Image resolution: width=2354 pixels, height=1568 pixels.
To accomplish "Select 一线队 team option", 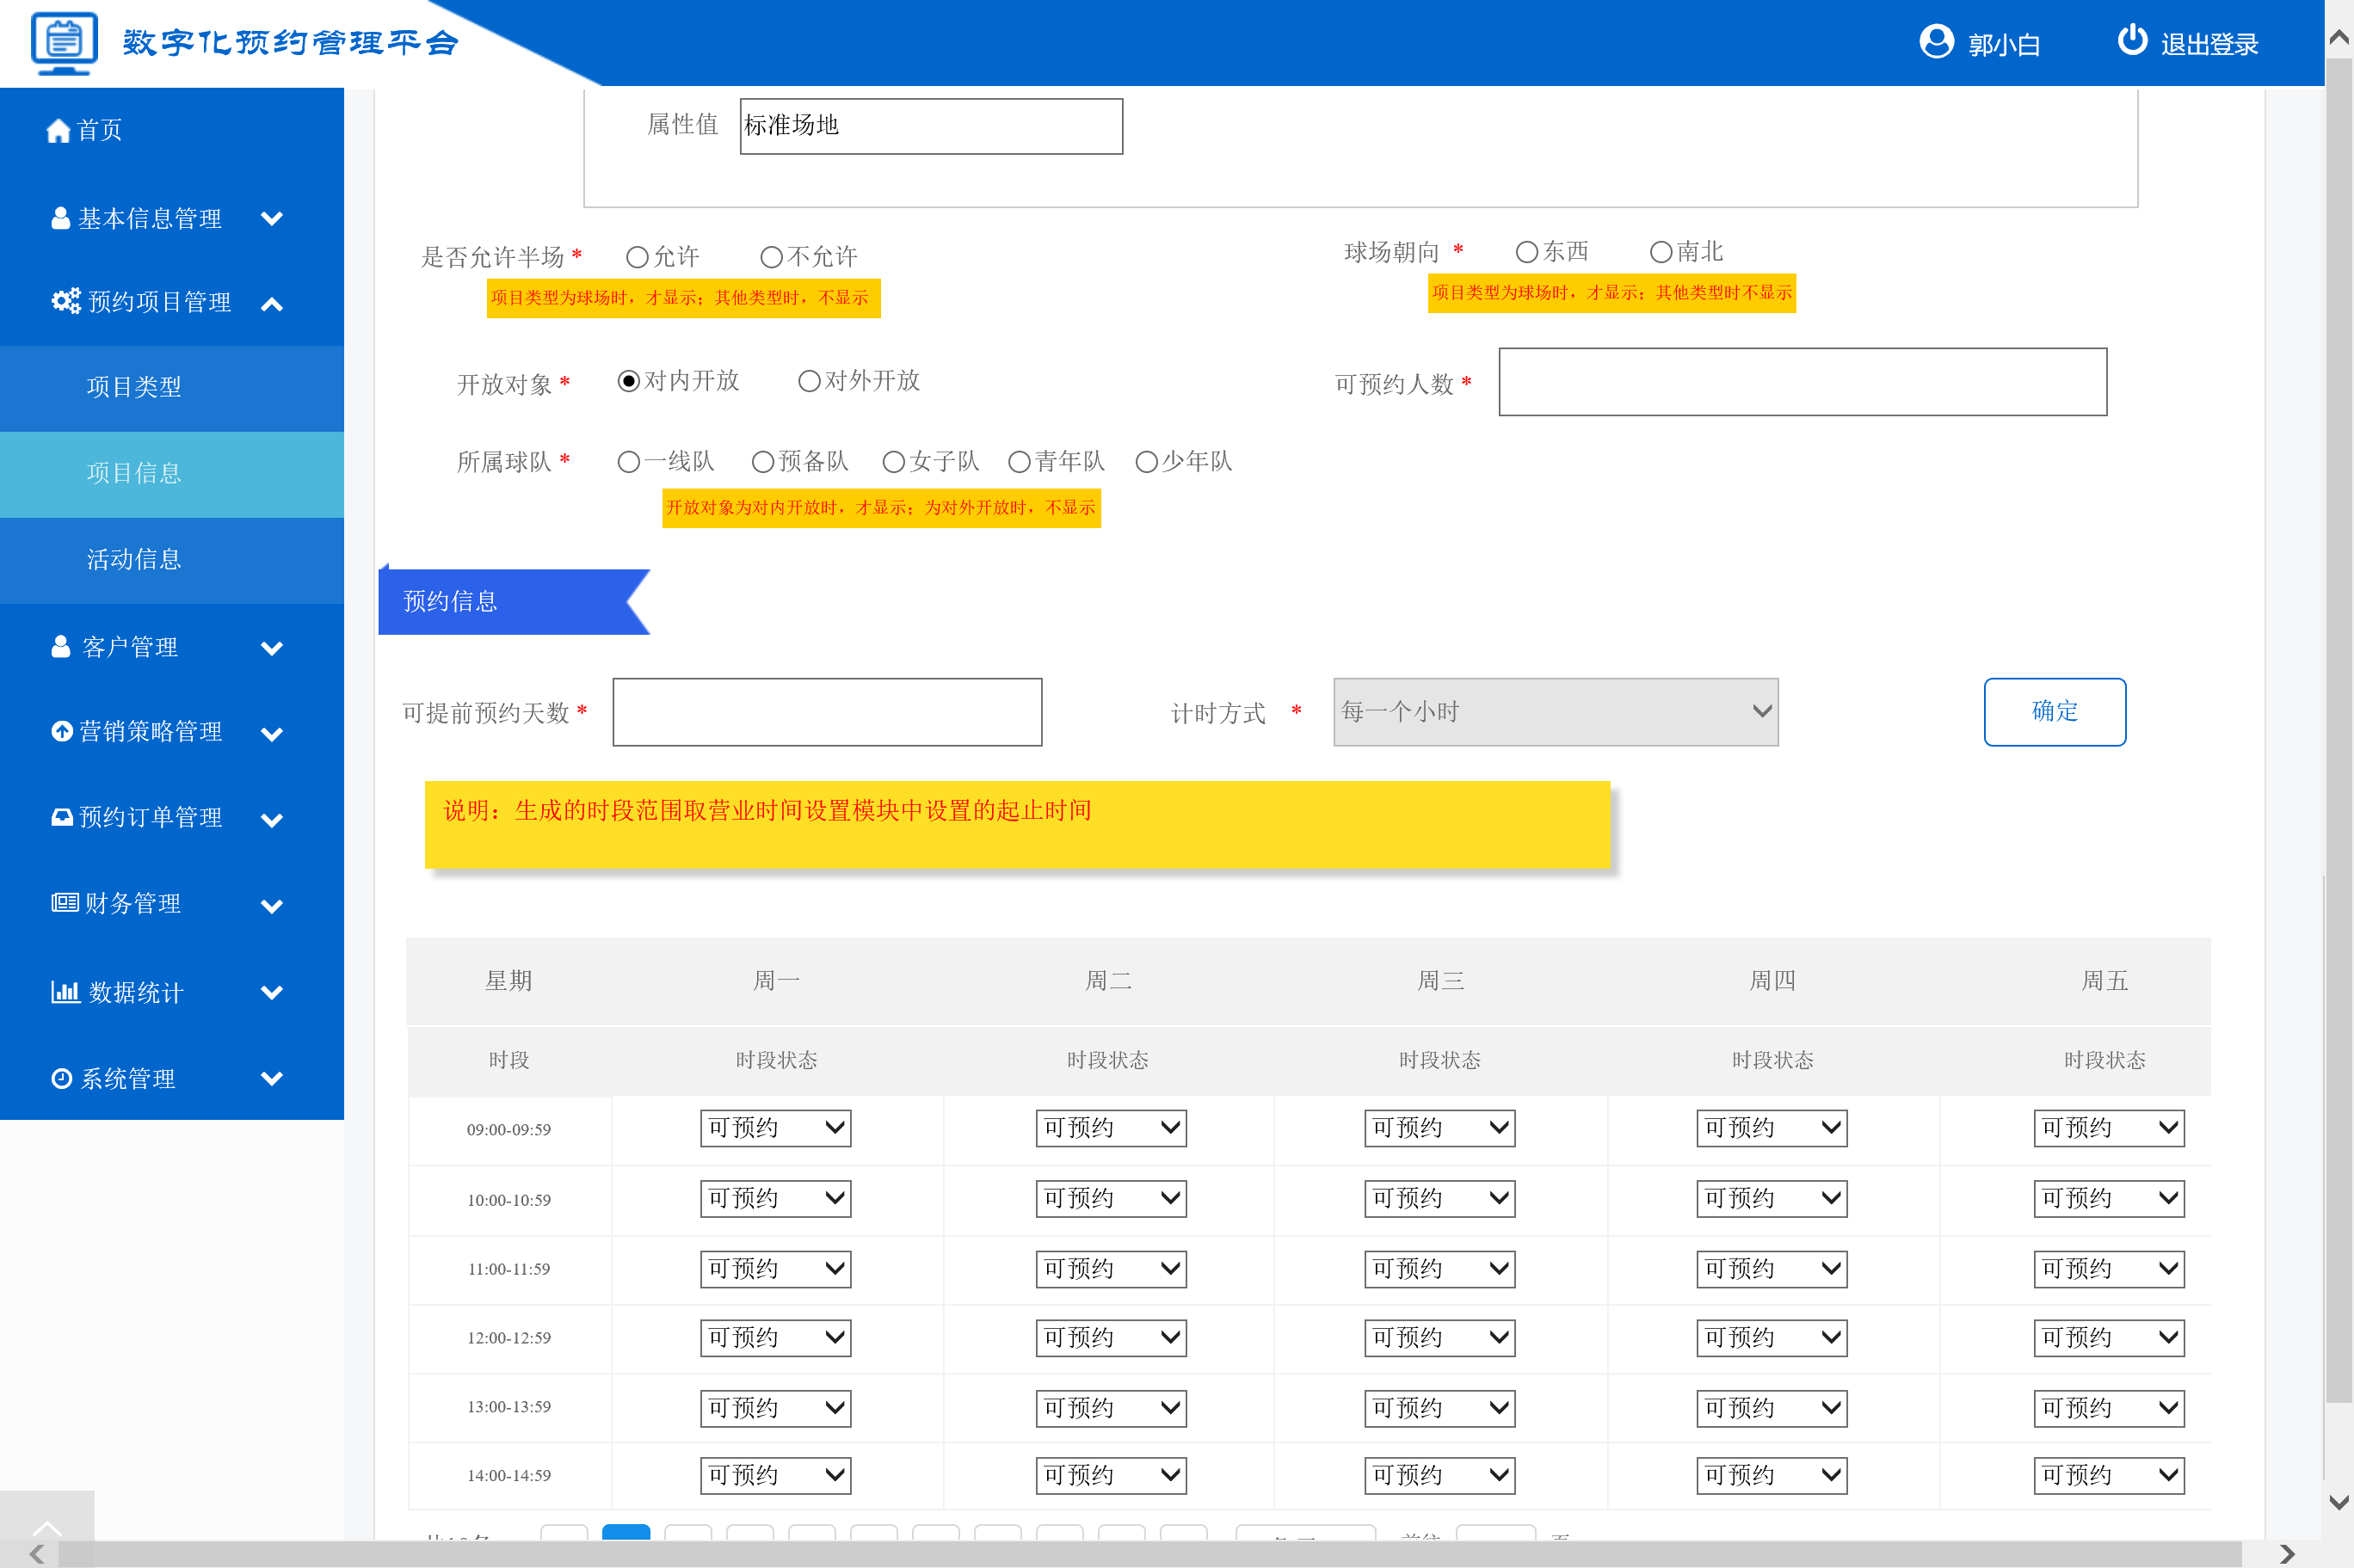I will pos(629,462).
